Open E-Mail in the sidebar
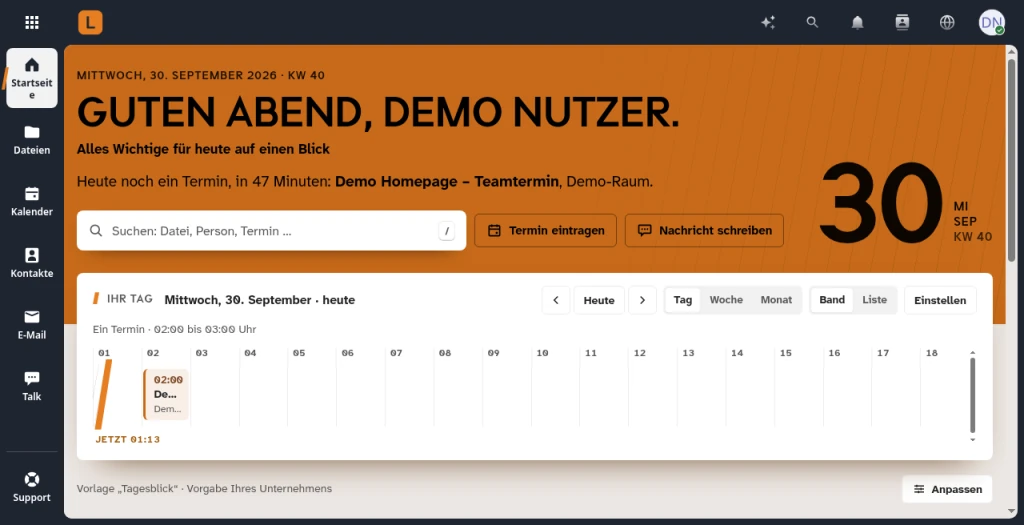Image resolution: width=1024 pixels, height=525 pixels. (32, 325)
